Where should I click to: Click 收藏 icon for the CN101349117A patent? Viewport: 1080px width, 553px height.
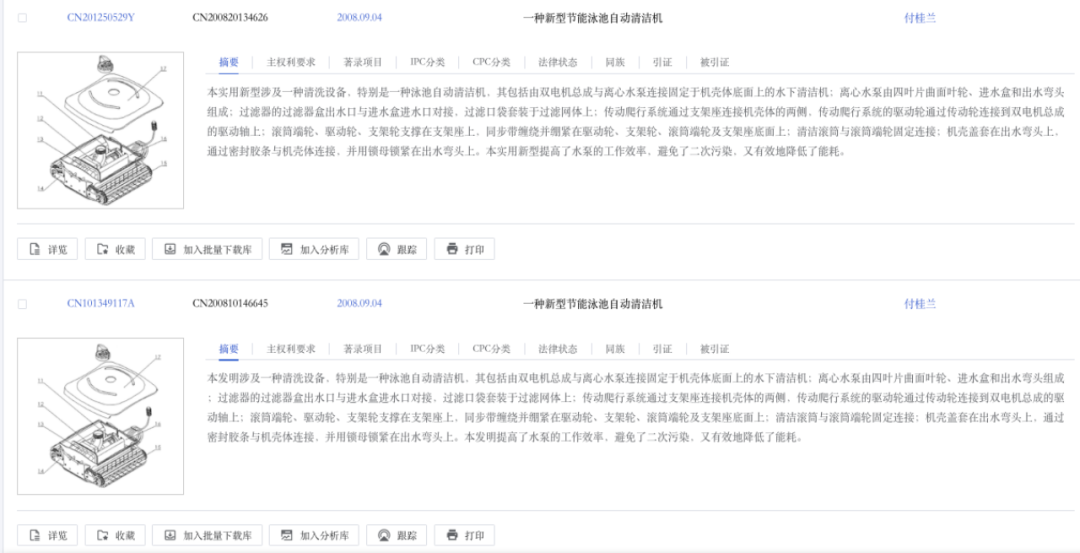tap(115, 535)
